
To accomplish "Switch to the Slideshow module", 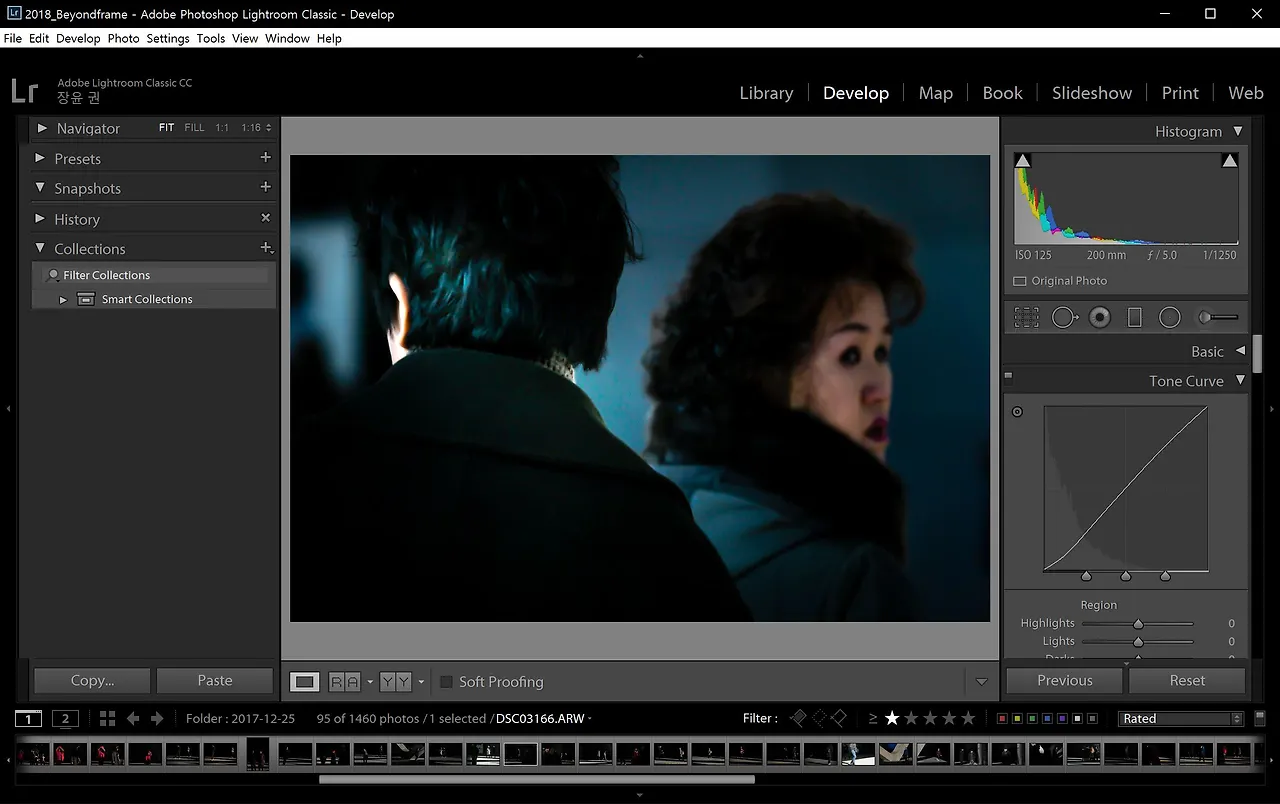I will coord(1092,93).
